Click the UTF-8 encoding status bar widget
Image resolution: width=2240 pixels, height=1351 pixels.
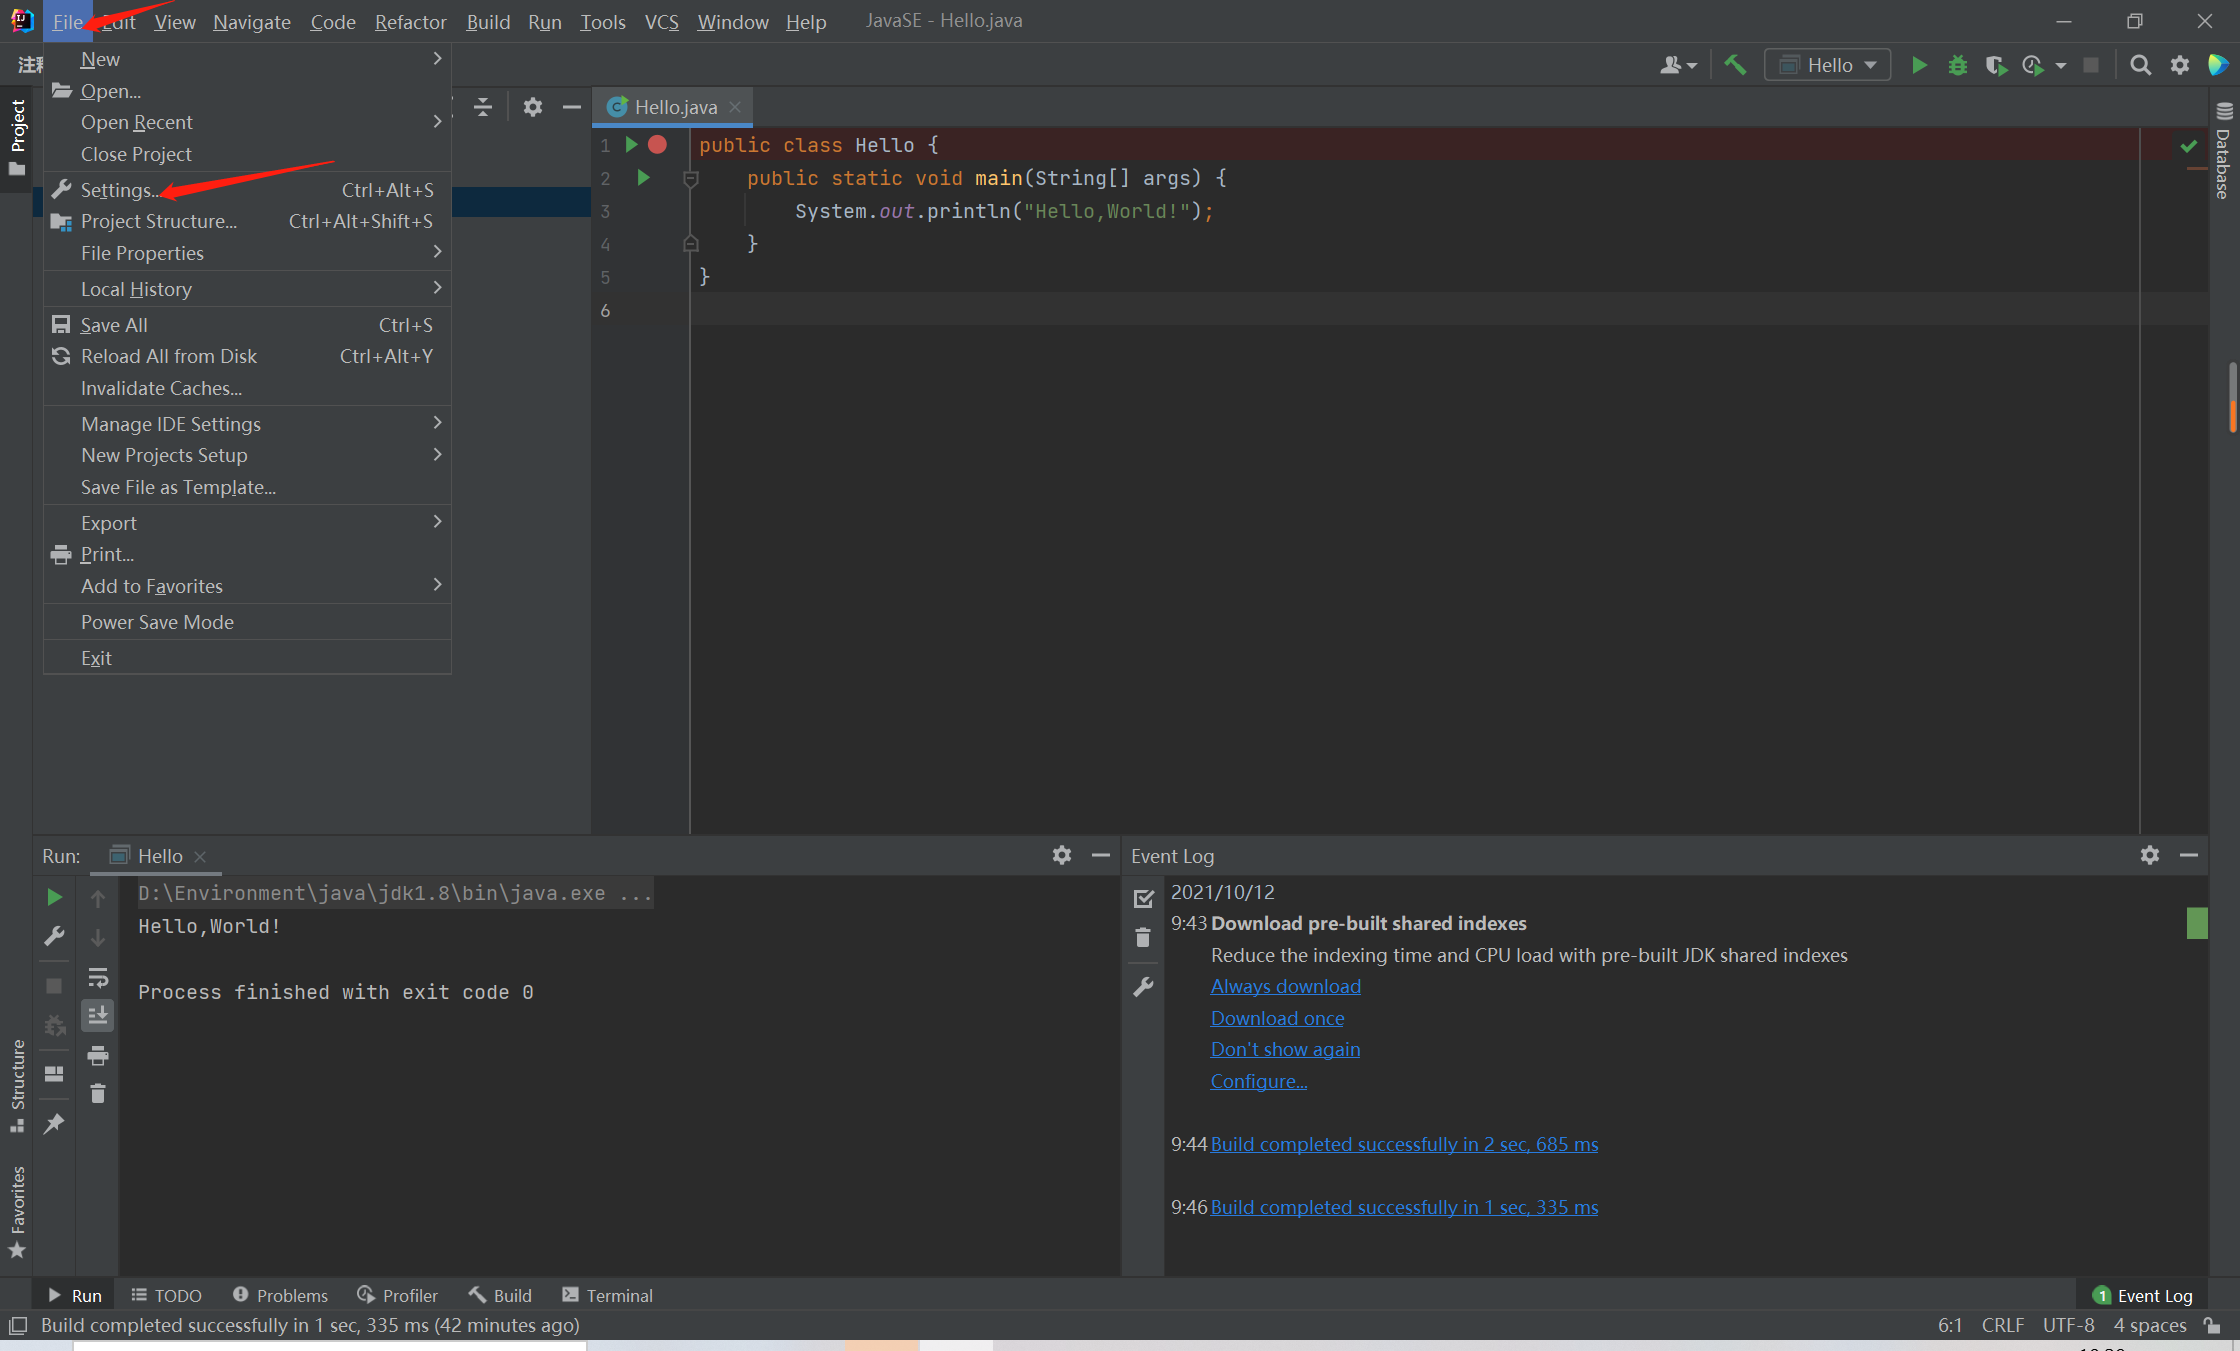2068,1325
